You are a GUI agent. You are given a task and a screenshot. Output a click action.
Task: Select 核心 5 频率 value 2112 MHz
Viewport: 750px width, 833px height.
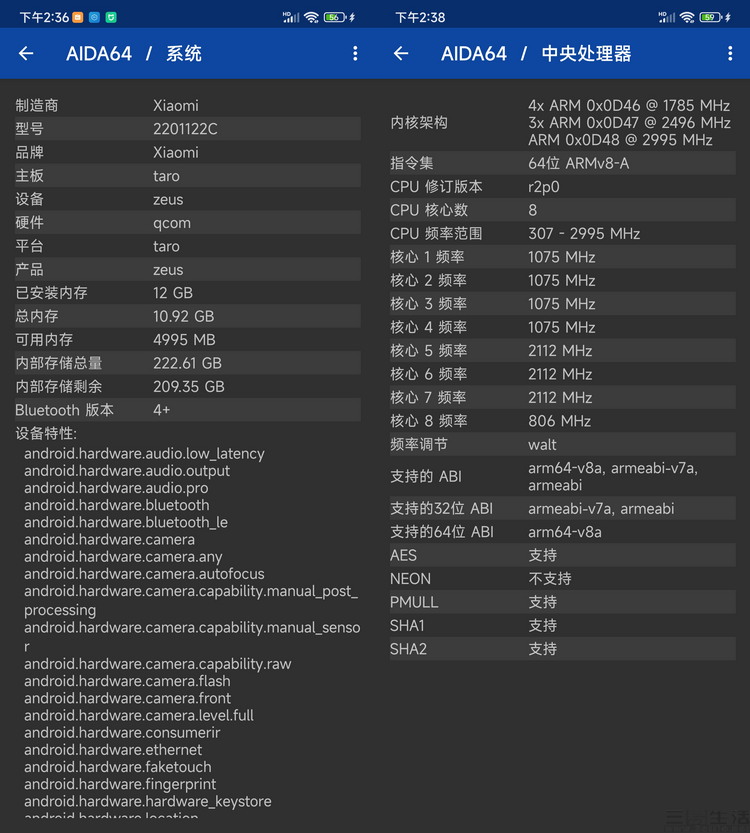(x=560, y=351)
